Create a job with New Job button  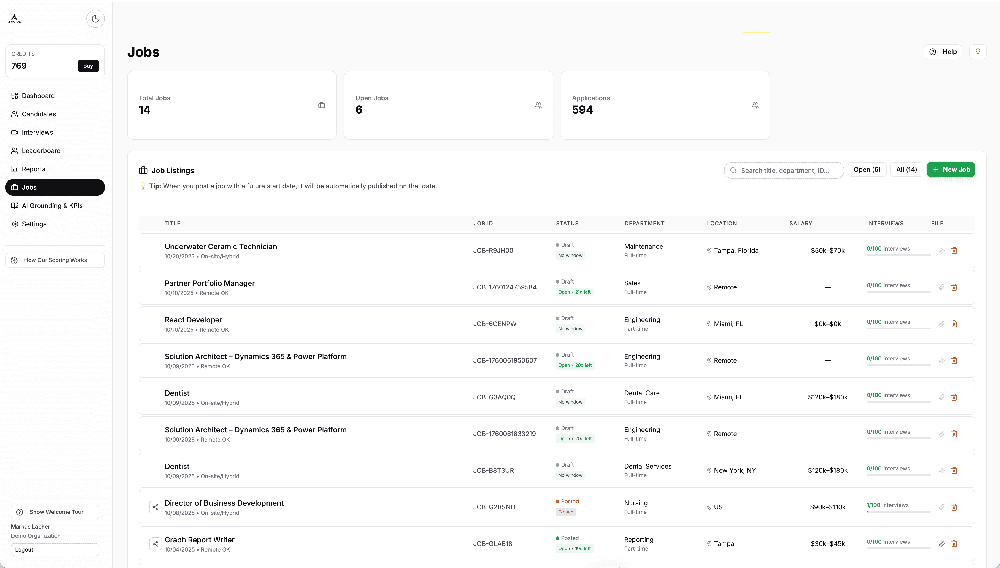951,170
